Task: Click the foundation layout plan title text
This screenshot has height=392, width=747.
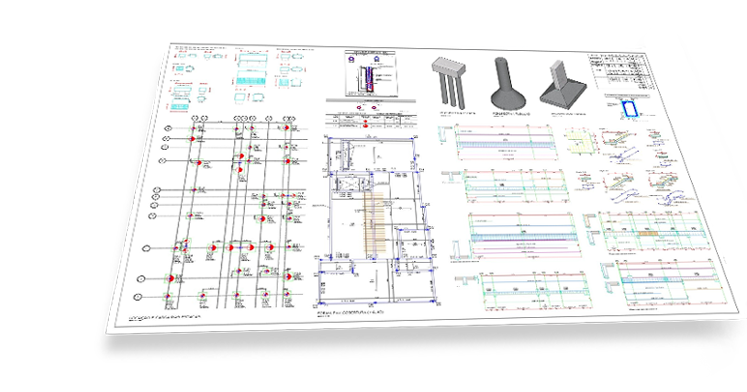Action: 165,318
